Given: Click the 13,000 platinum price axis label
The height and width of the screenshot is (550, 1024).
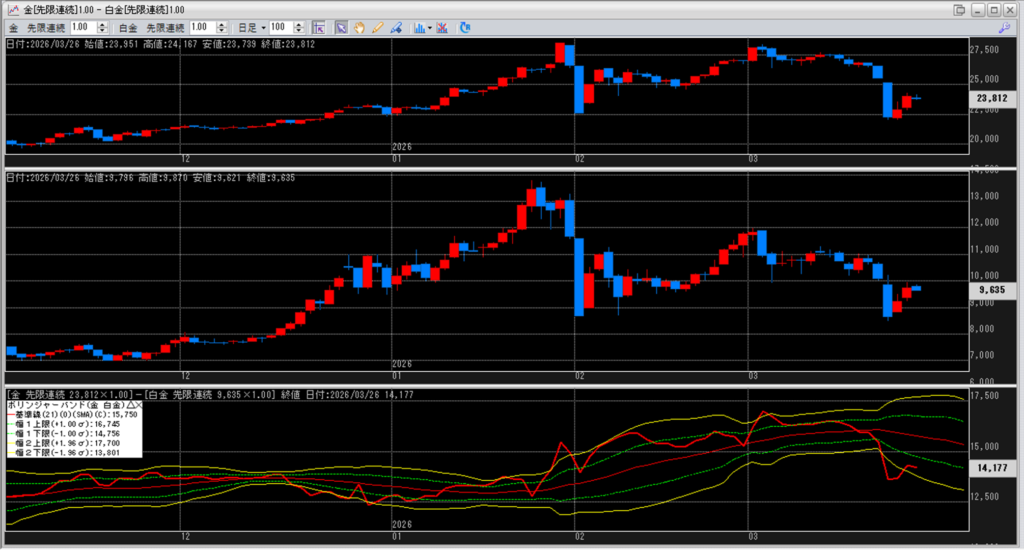Looking at the screenshot, I should [985, 196].
